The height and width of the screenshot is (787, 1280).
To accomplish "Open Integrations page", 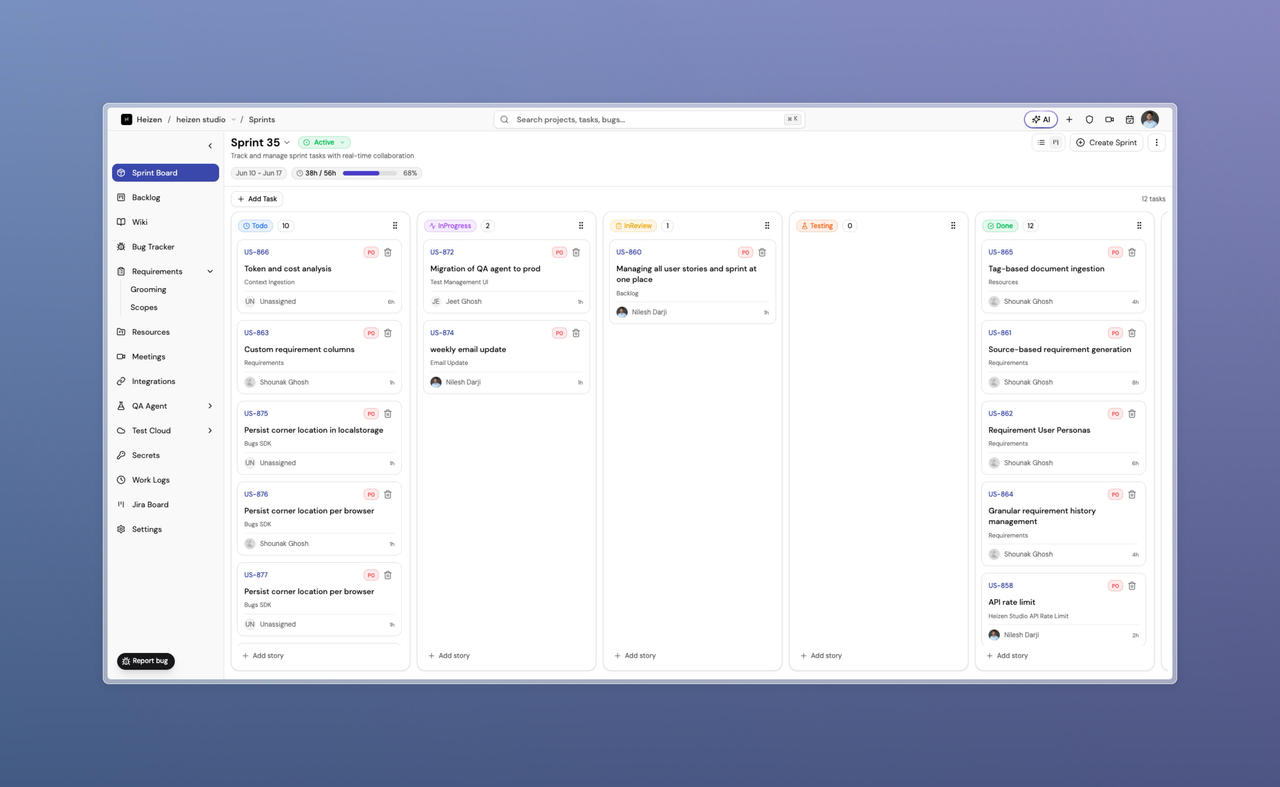I will tap(165, 381).
